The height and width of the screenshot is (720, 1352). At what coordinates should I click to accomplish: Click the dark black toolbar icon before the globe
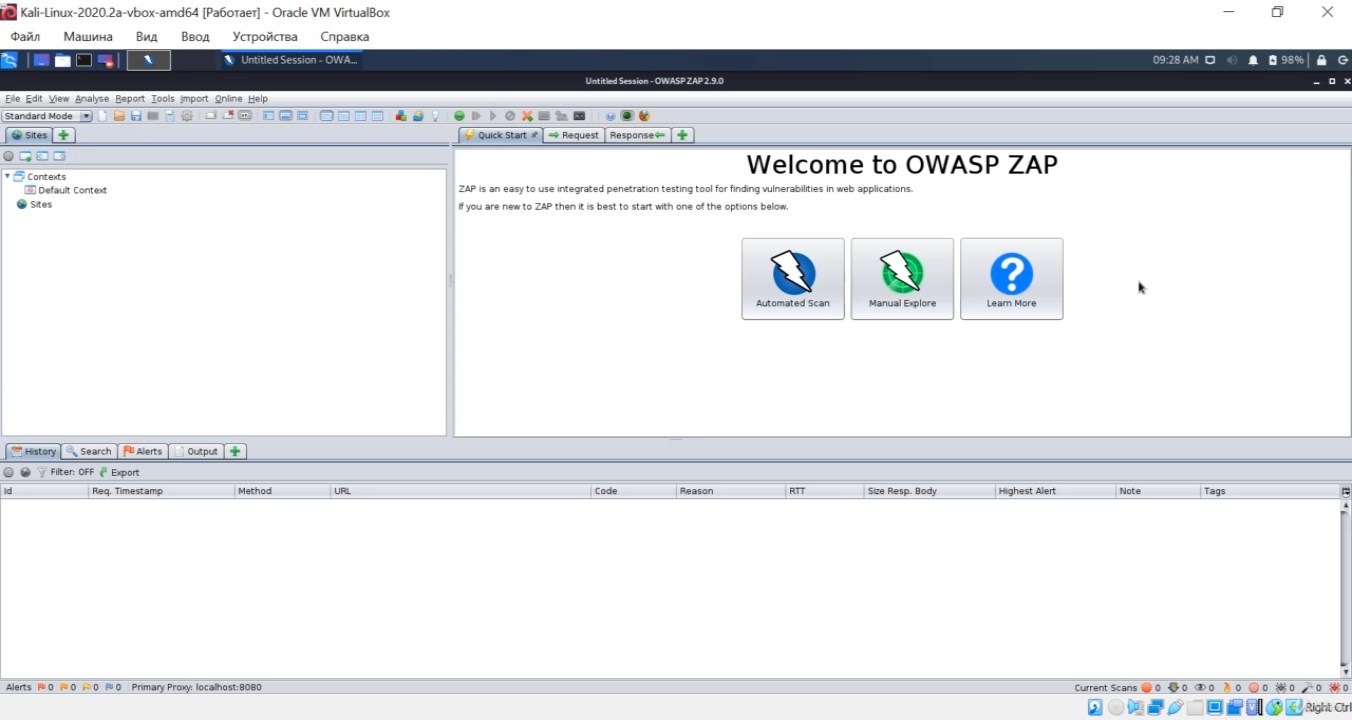(579, 116)
